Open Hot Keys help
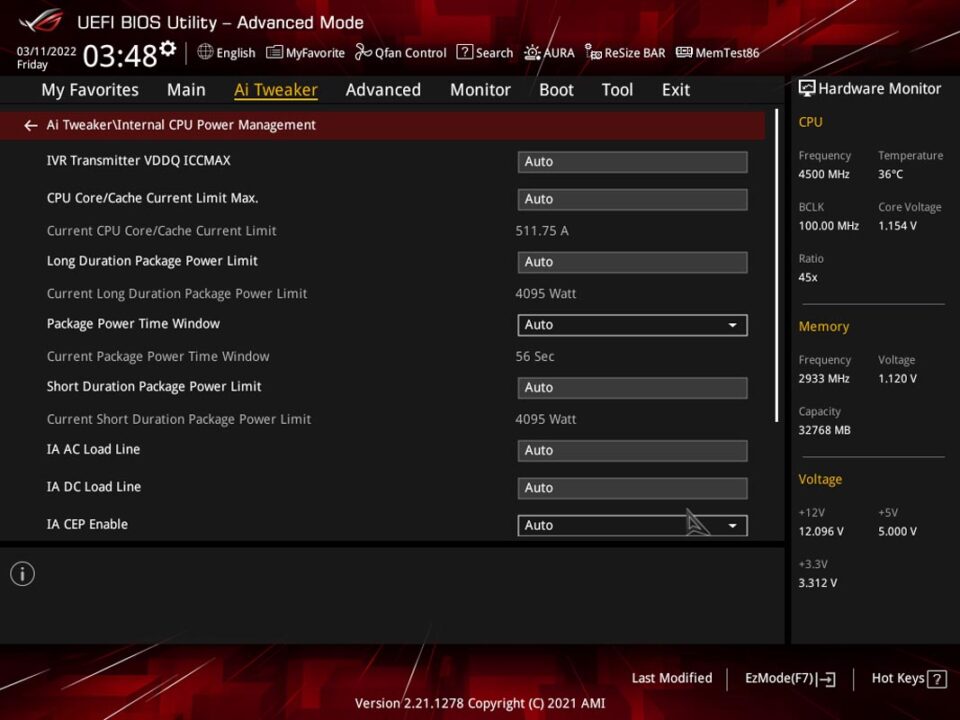 [909, 679]
